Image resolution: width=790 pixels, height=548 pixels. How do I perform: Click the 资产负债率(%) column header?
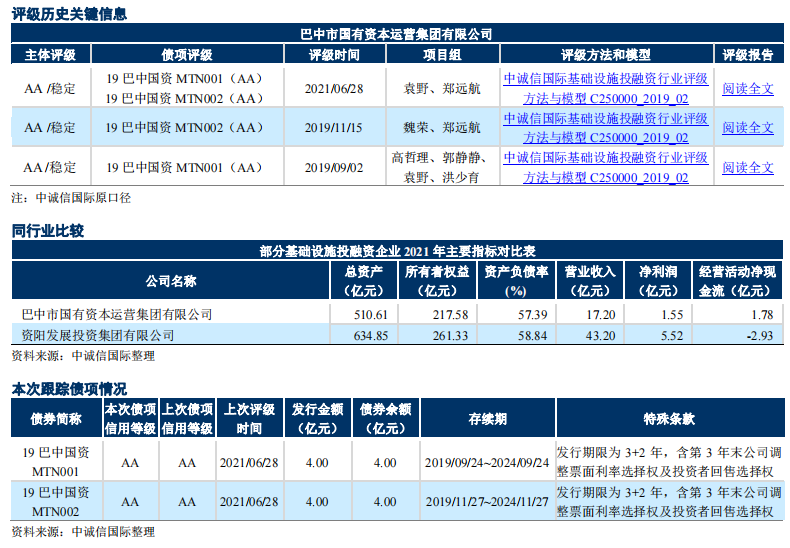[x=516, y=281]
